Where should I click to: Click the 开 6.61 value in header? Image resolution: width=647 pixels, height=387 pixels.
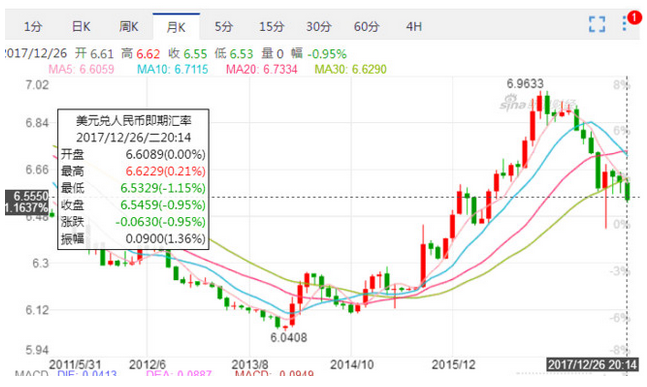[94, 54]
